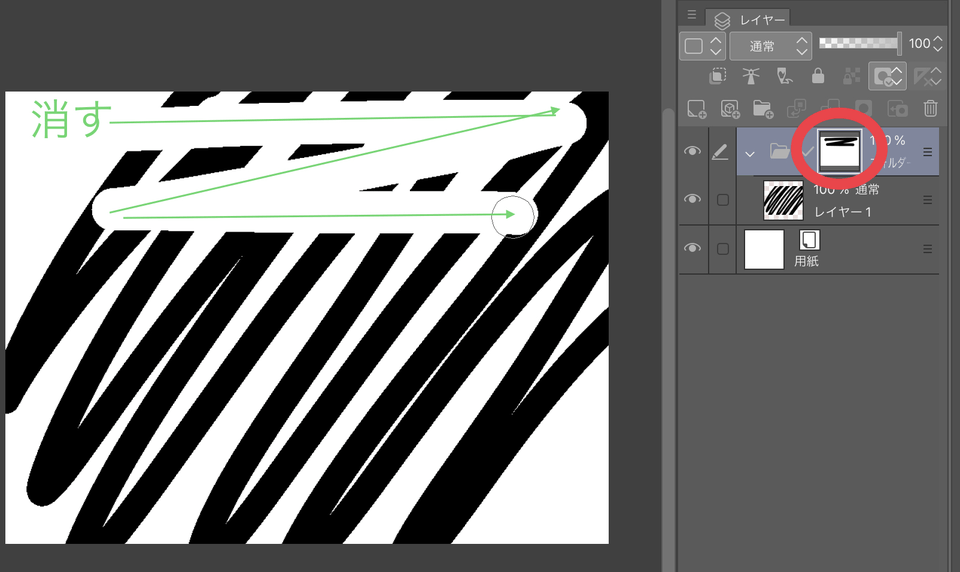The image size is (960, 572).
Task: Open the Enable Mask dropdown button
Action: pyautogui.click(x=887, y=76)
